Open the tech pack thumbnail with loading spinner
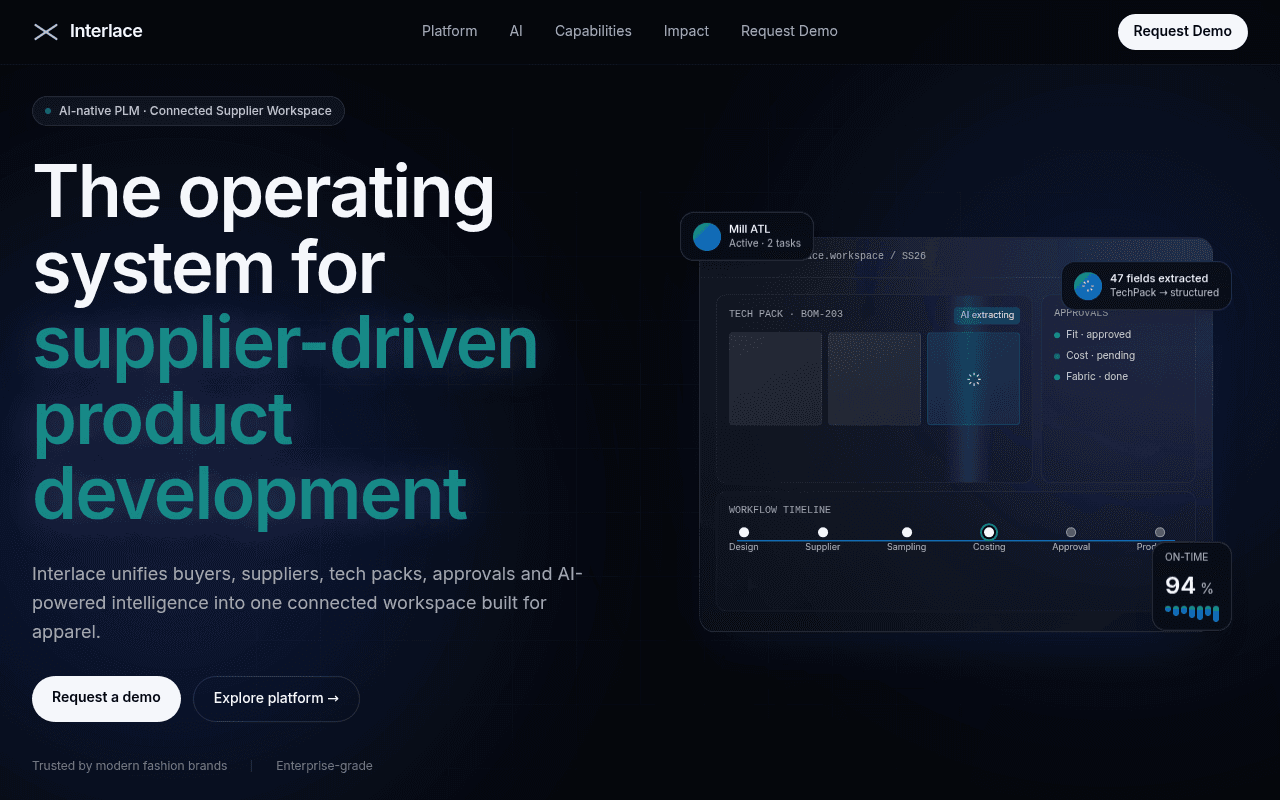 pos(973,379)
